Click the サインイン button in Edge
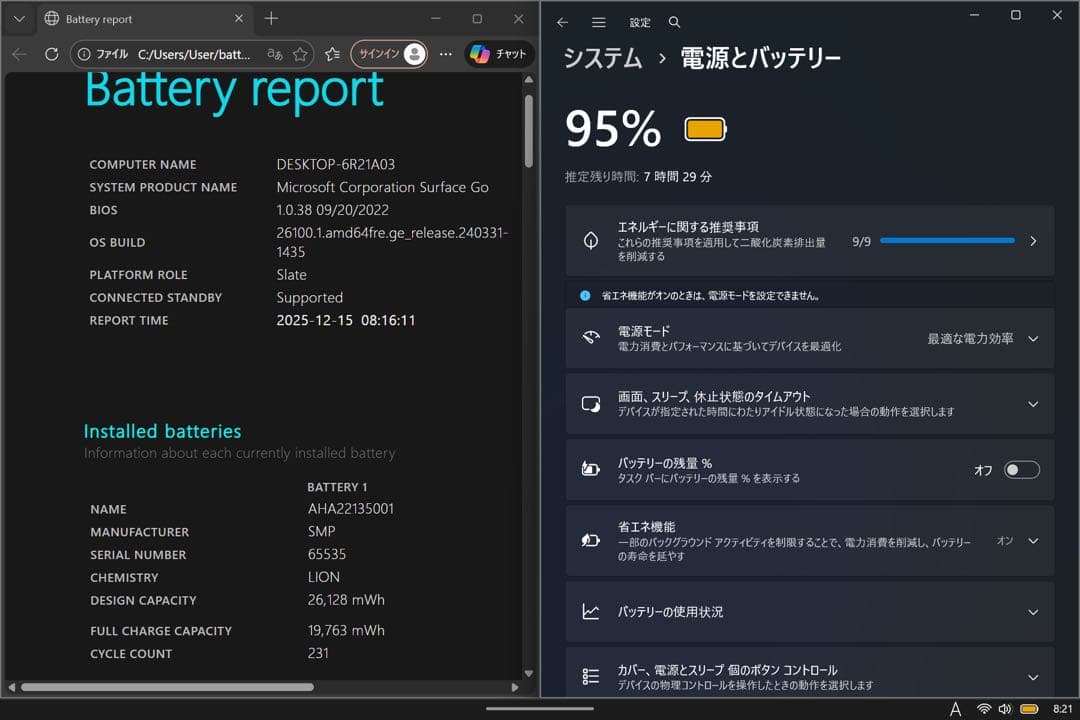The image size is (1080, 720). (x=378, y=54)
